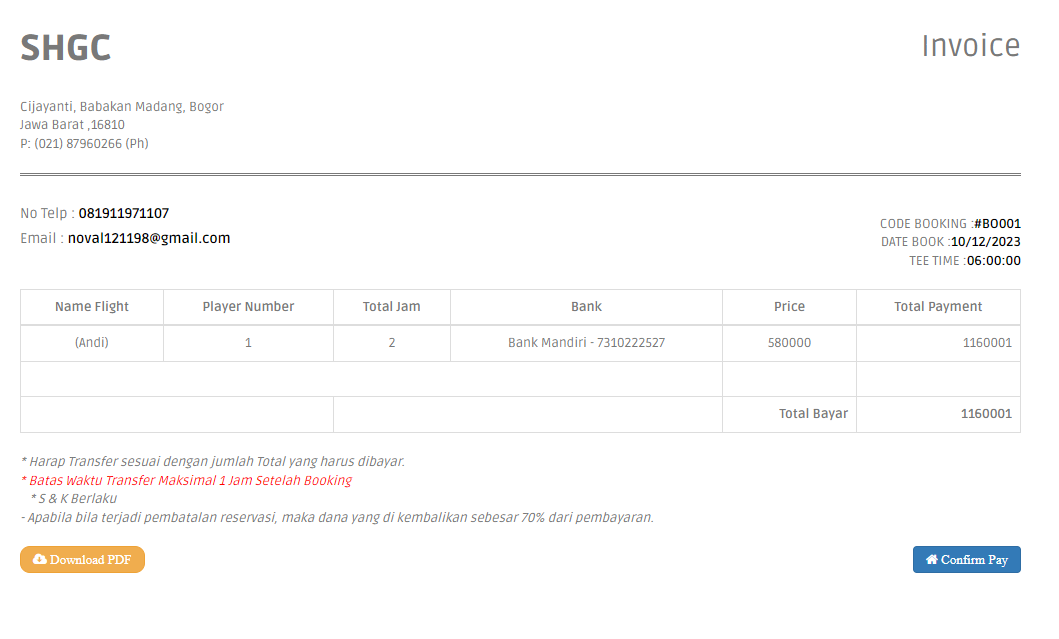Click the home icon on Confirm Pay
Image resolution: width=1059 pixels, height=639 pixels.
click(x=932, y=559)
